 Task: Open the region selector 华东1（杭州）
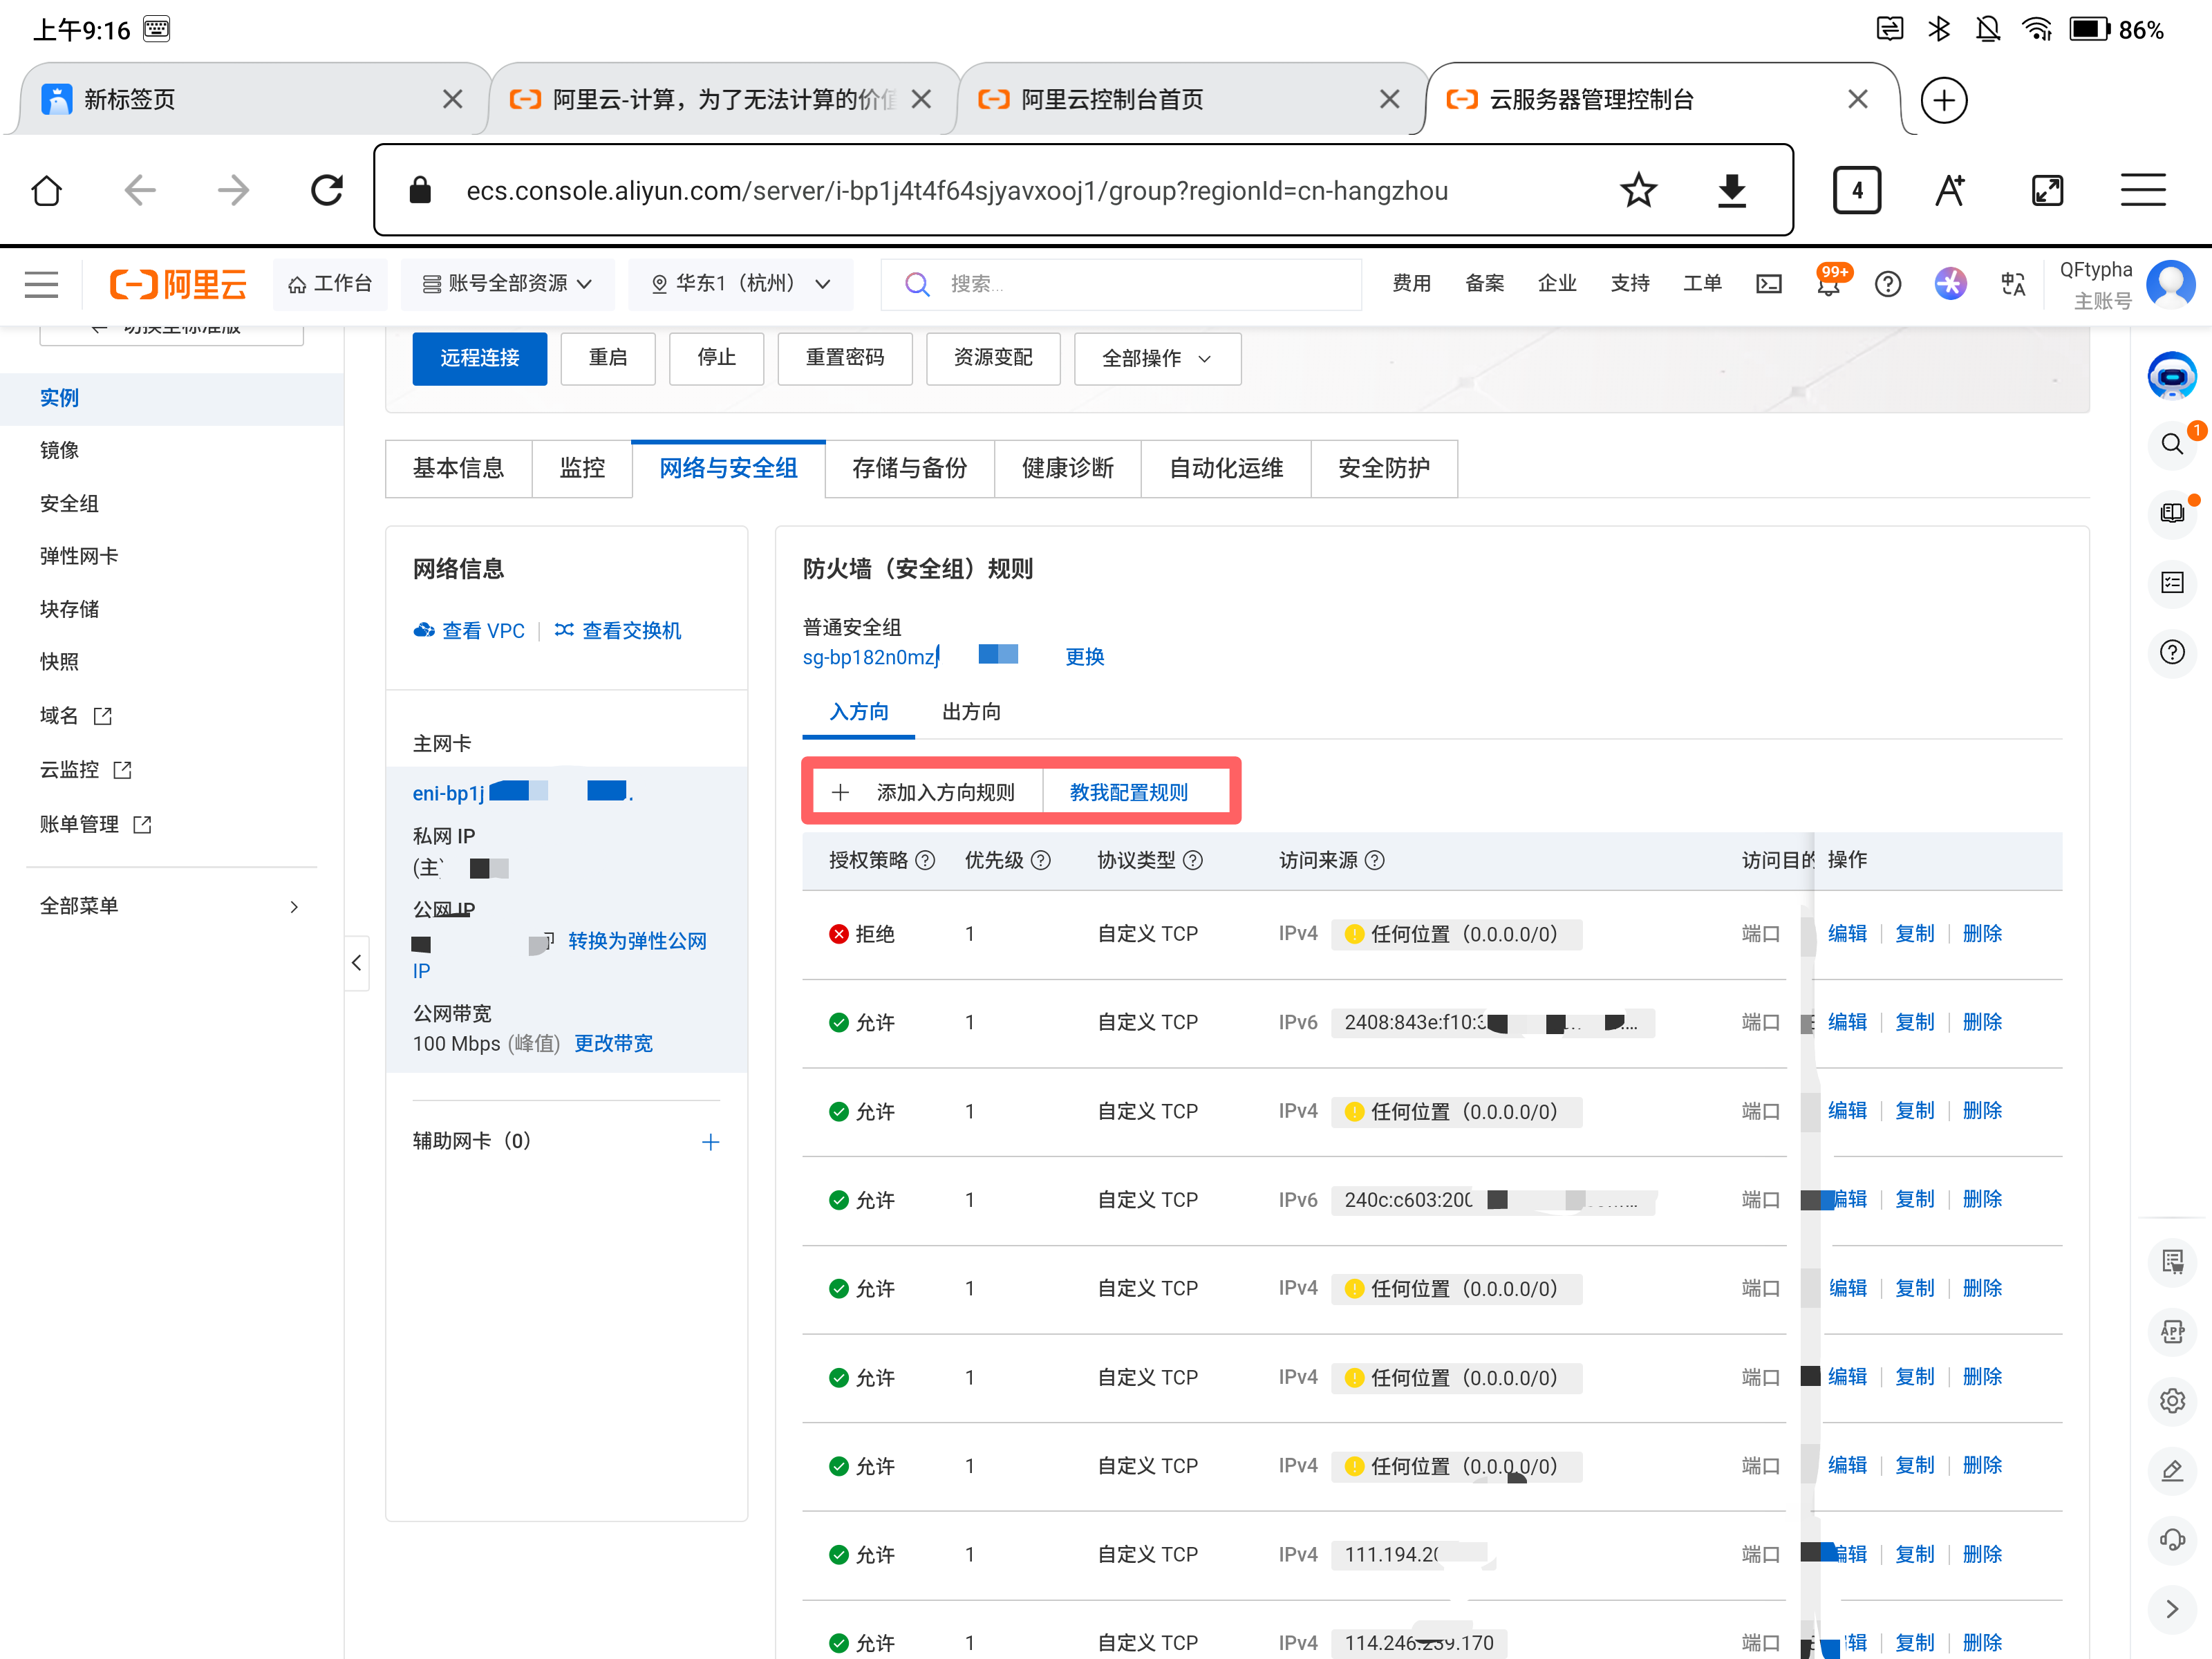[x=740, y=284]
